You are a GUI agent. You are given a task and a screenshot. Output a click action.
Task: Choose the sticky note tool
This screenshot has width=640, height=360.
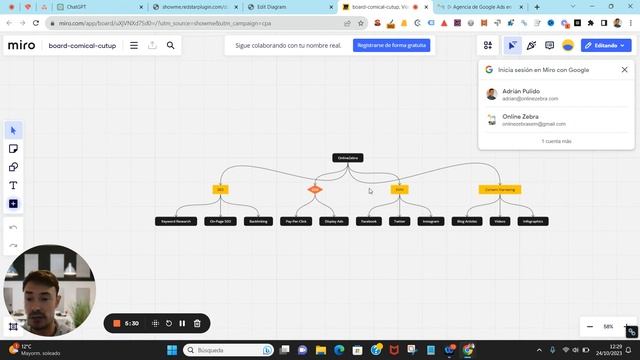point(13,149)
